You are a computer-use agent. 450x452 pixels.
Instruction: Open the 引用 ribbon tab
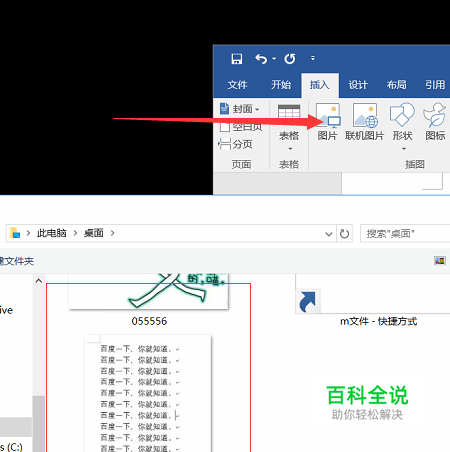click(x=435, y=85)
